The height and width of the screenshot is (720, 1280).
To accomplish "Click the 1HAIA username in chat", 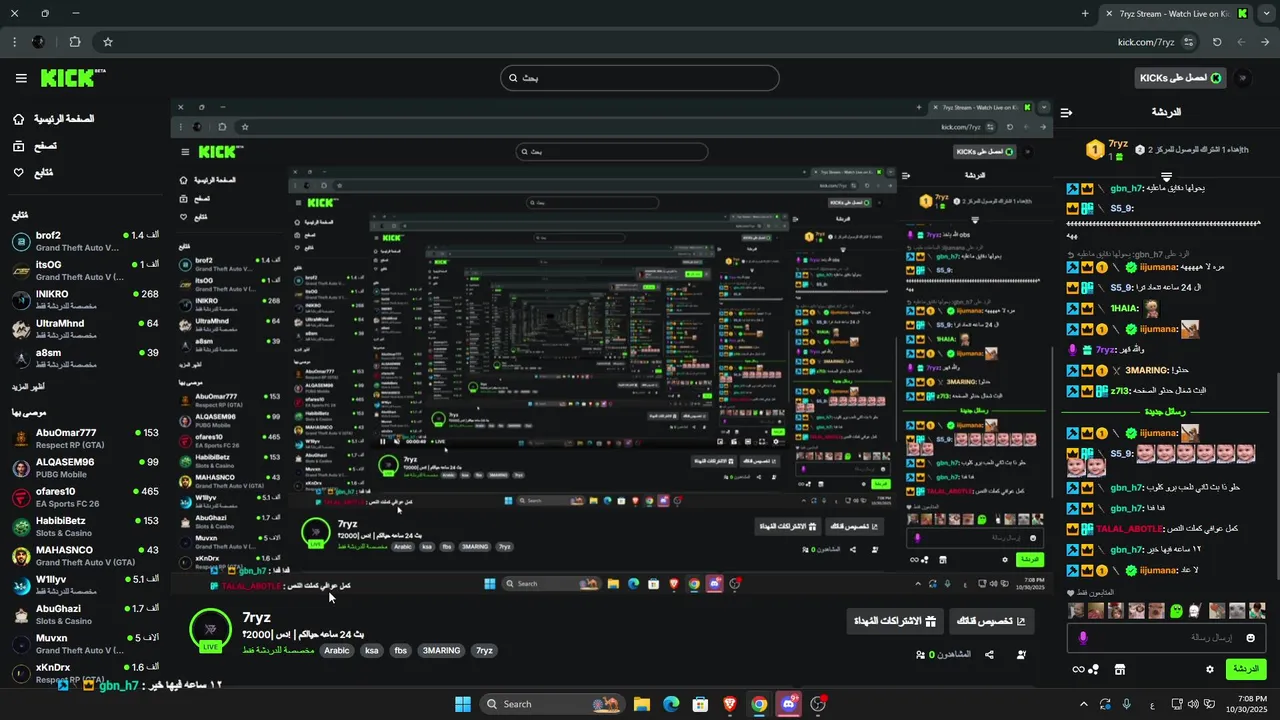I will [1126, 308].
